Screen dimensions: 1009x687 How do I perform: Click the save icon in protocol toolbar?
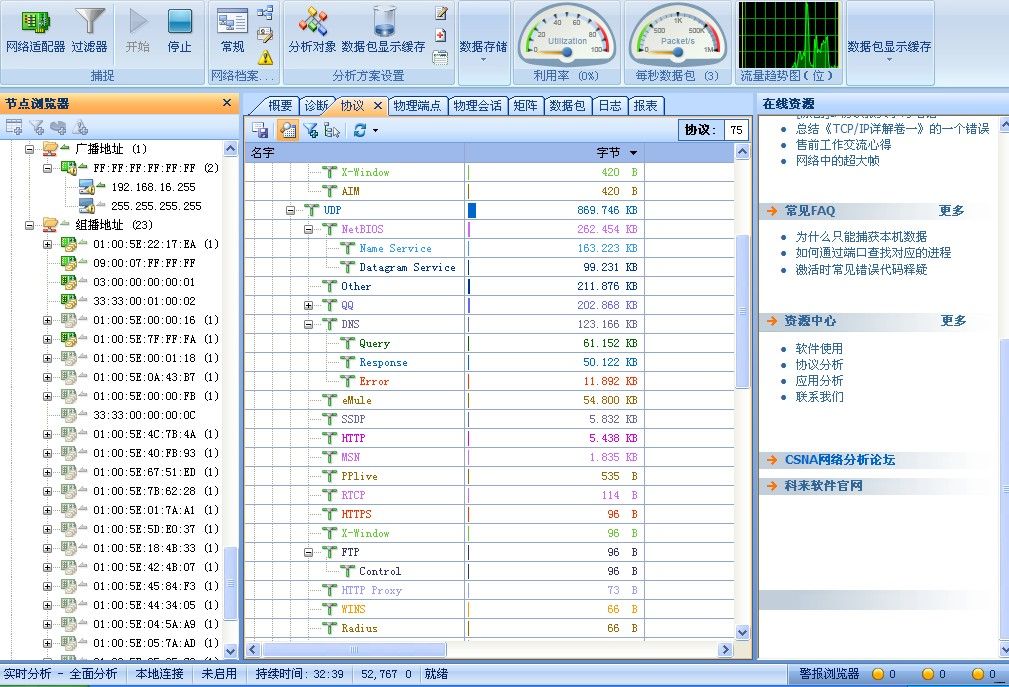click(260, 130)
